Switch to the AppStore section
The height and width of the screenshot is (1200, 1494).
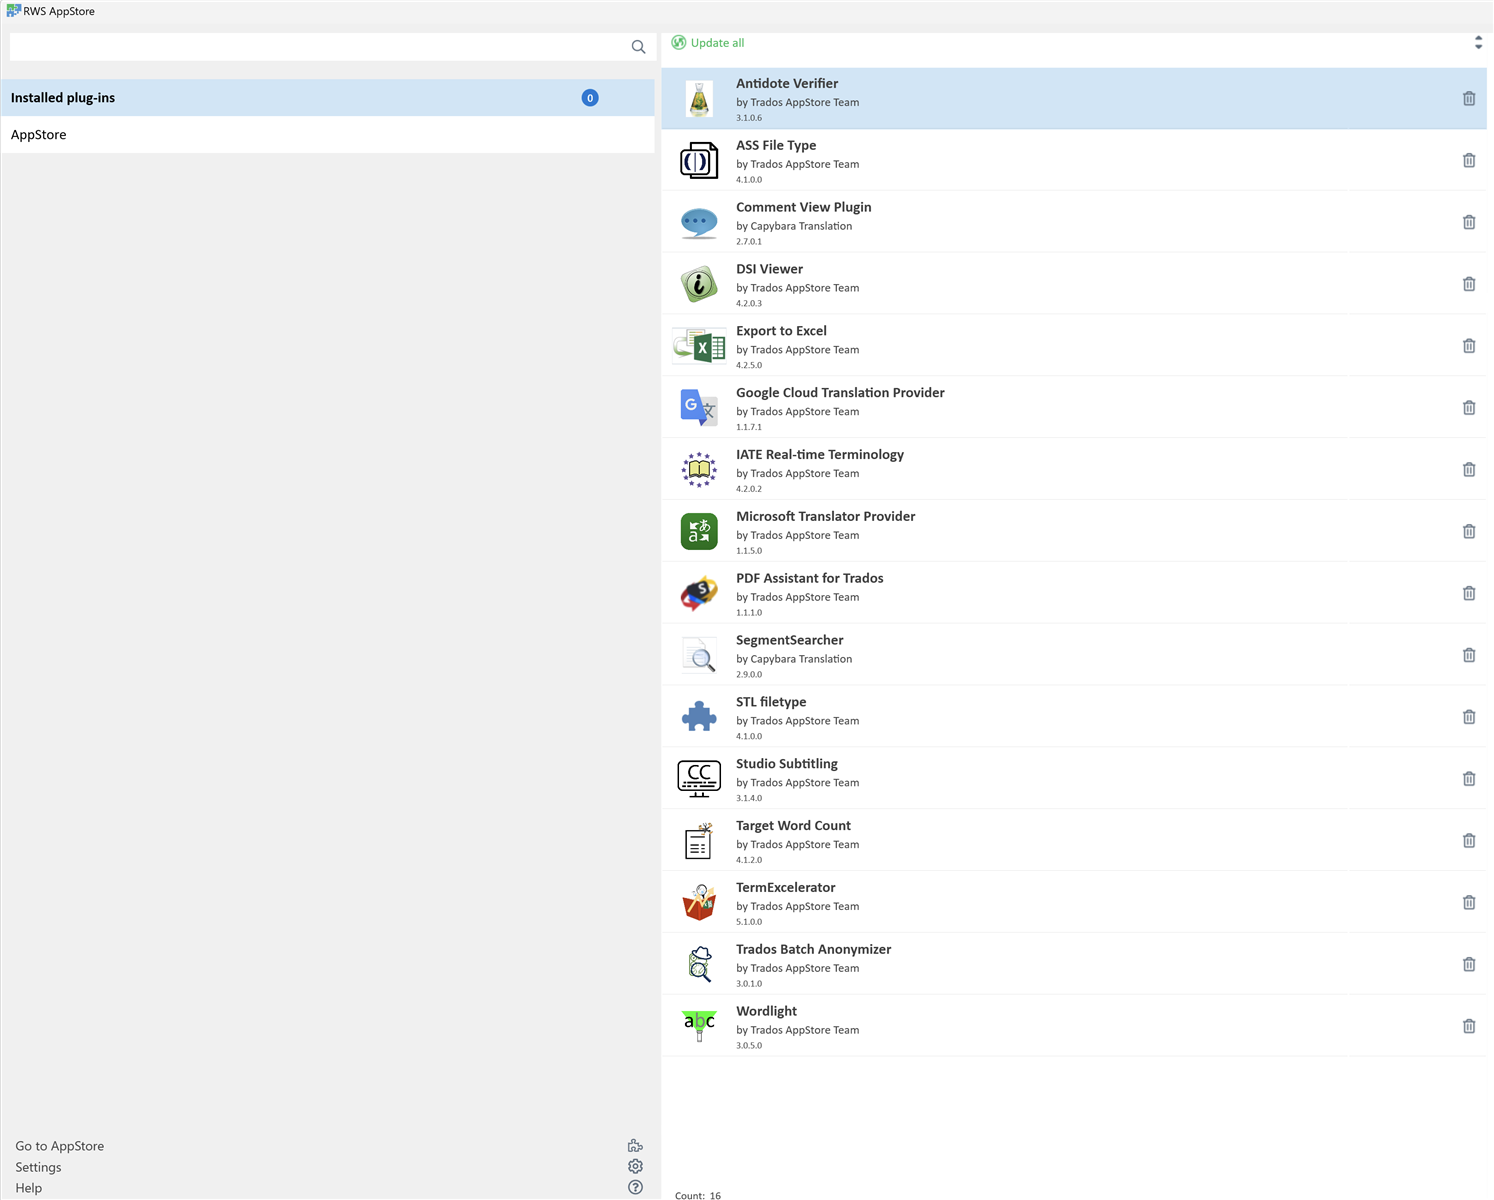(x=38, y=134)
